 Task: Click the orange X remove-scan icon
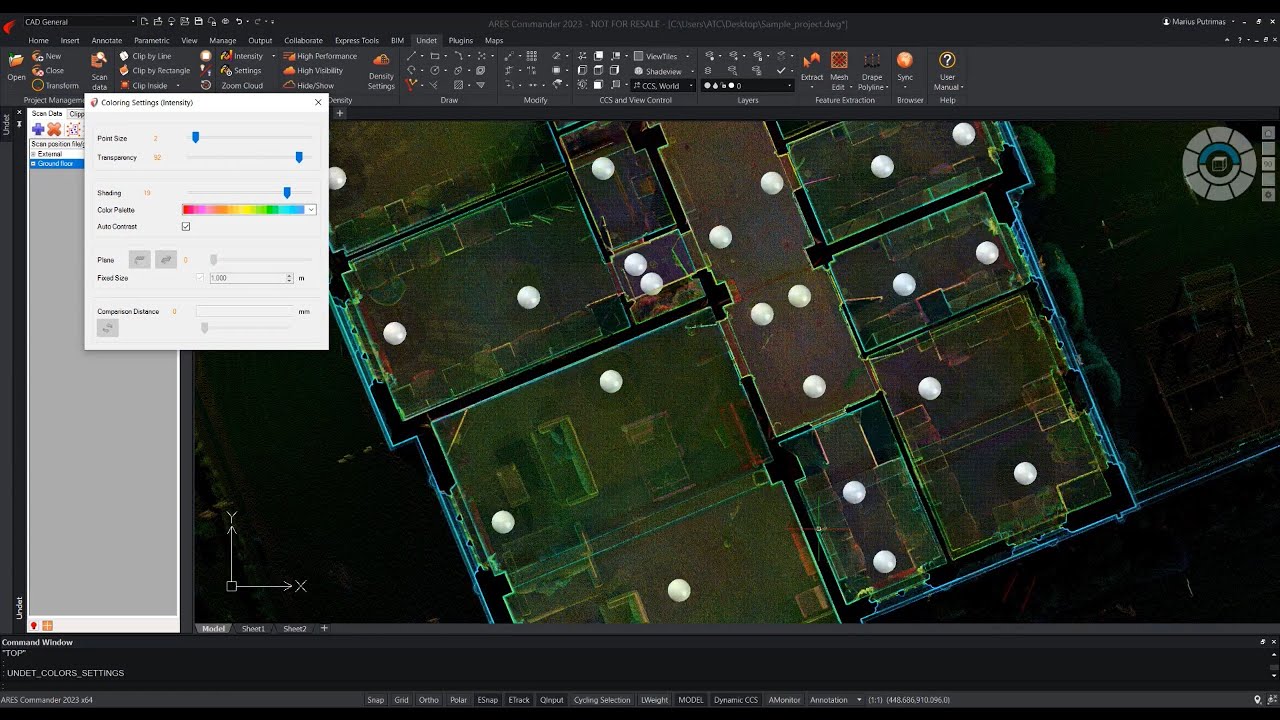pos(55,130)
